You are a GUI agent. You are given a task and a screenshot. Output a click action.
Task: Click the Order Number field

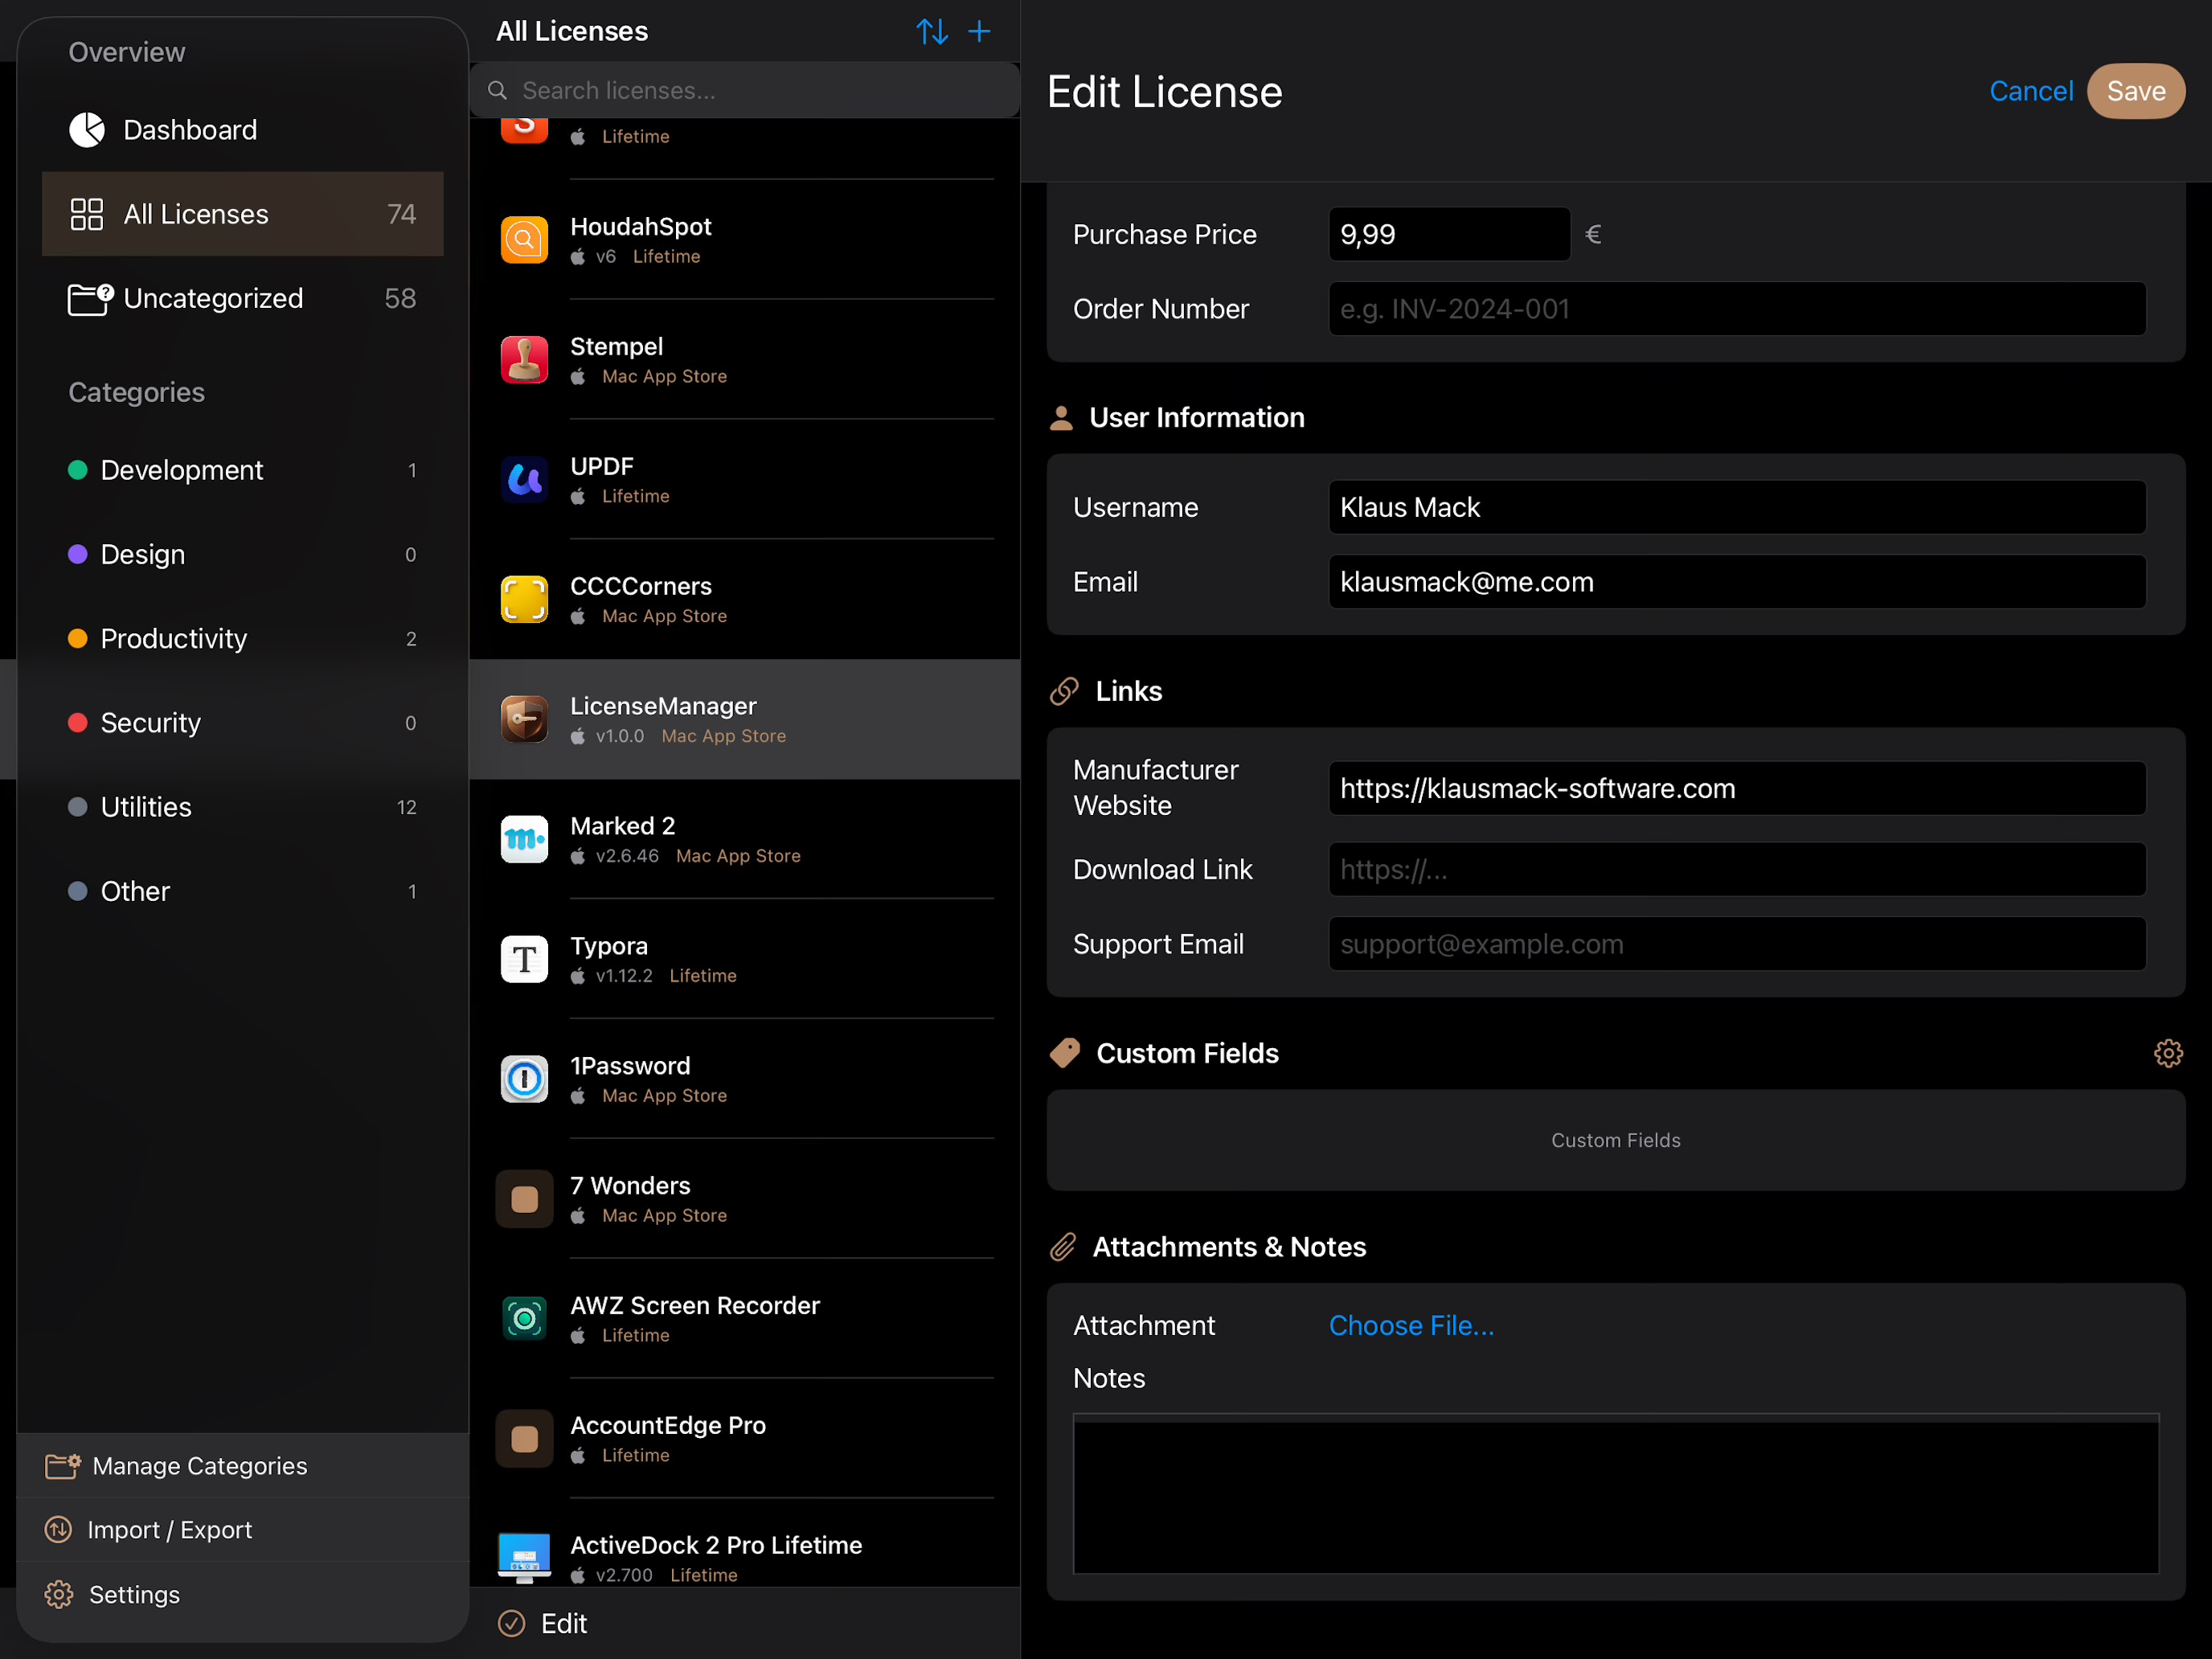click(x=1737, y=309)
